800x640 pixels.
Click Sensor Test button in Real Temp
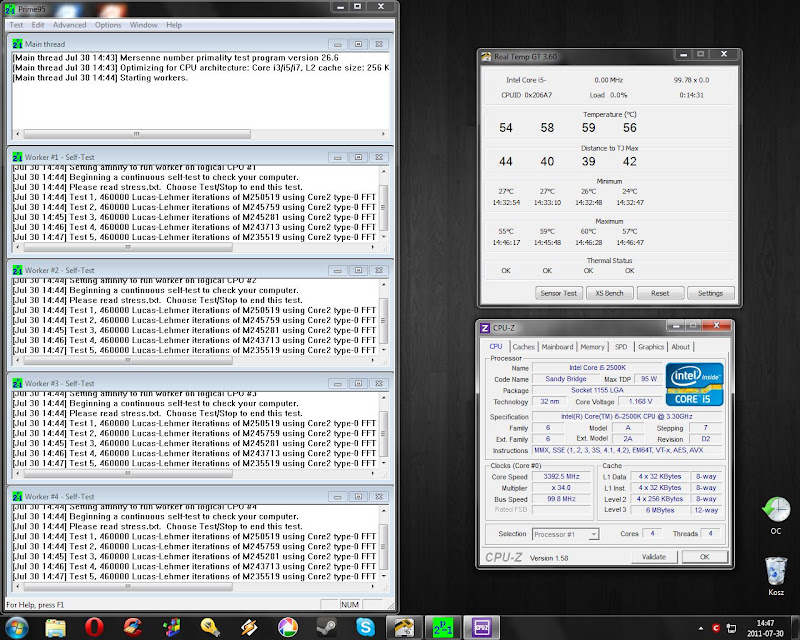tap(558, 293)
